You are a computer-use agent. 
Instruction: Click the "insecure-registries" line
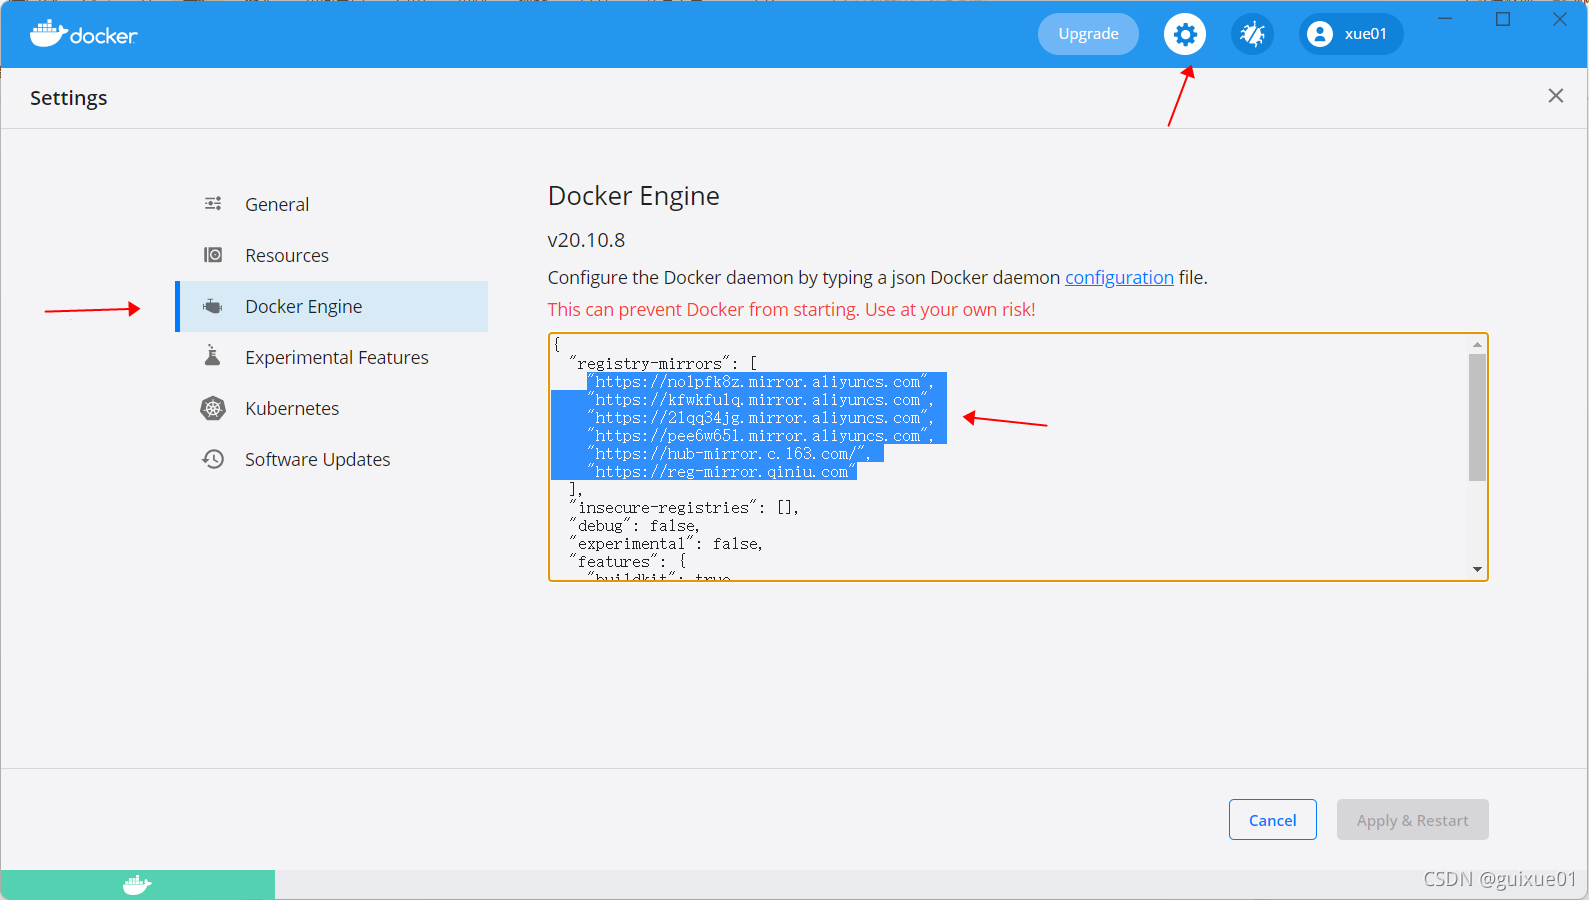(x=684, y=508)
